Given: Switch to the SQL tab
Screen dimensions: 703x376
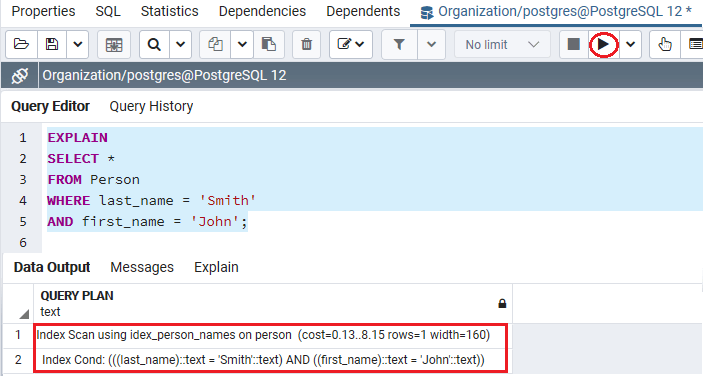Looking at the screenshot, I should tap(108, 11).
